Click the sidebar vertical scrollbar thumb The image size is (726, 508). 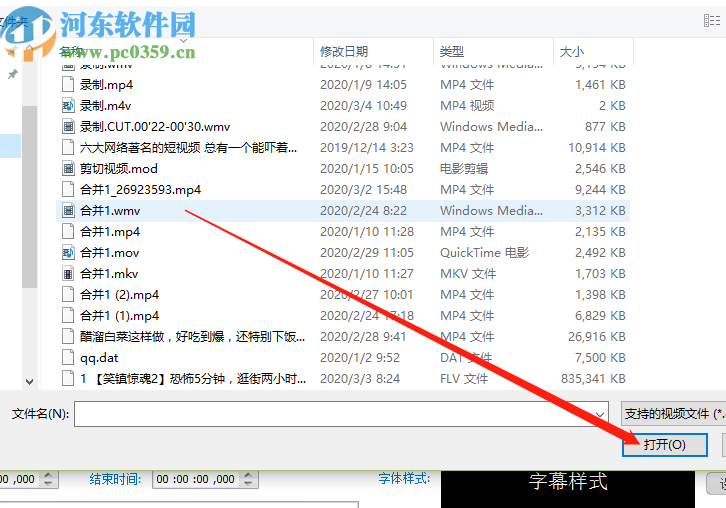[x=30, y=197]
